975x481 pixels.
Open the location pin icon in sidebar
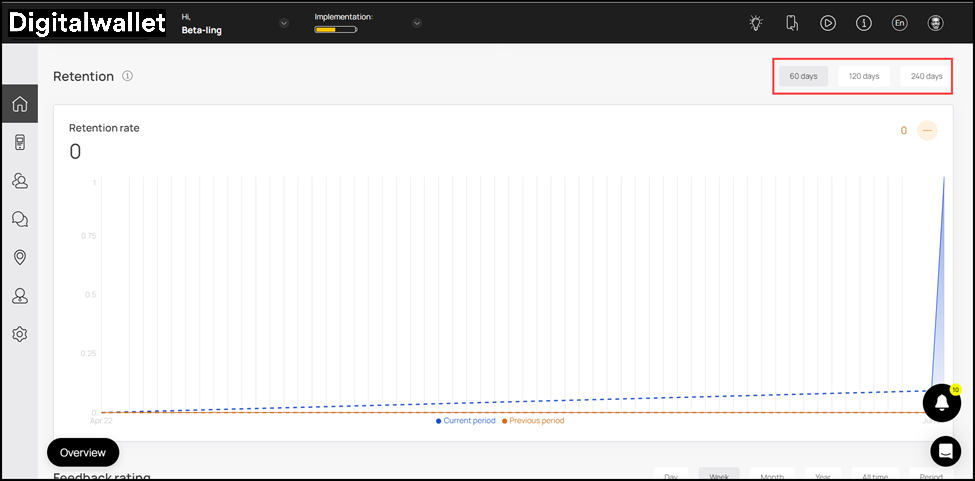click(x=19, y=257)
